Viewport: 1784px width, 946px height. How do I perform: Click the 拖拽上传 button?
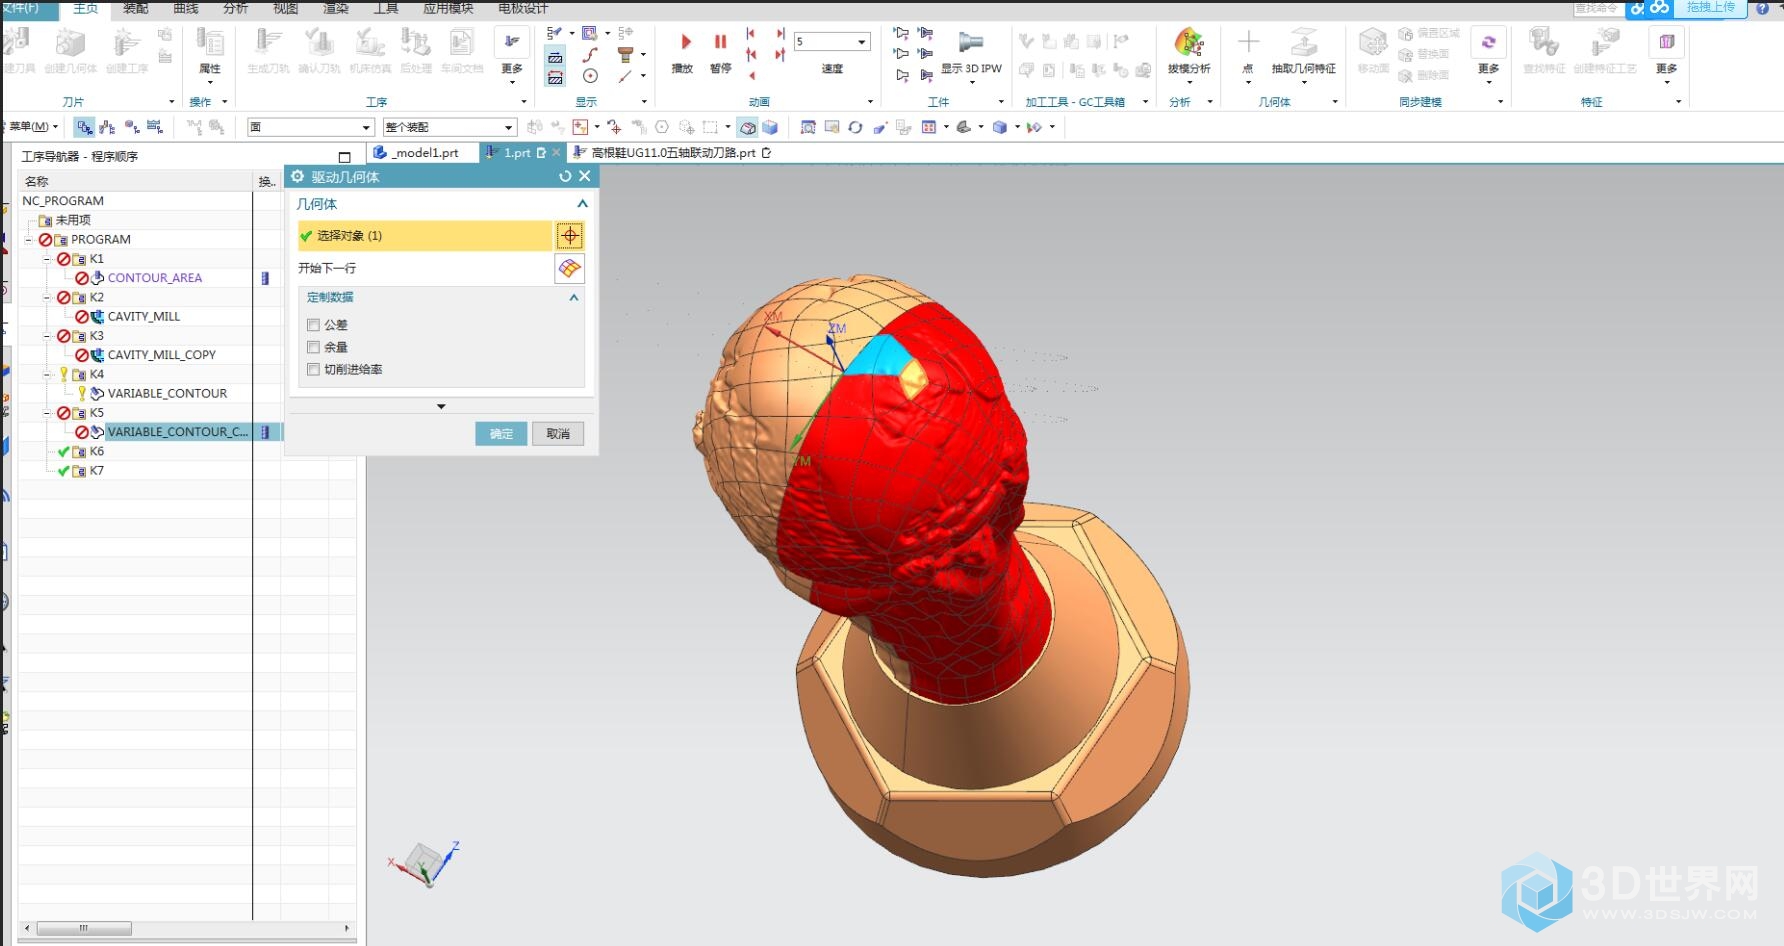pyautogui.click(x=1710, y=8)
